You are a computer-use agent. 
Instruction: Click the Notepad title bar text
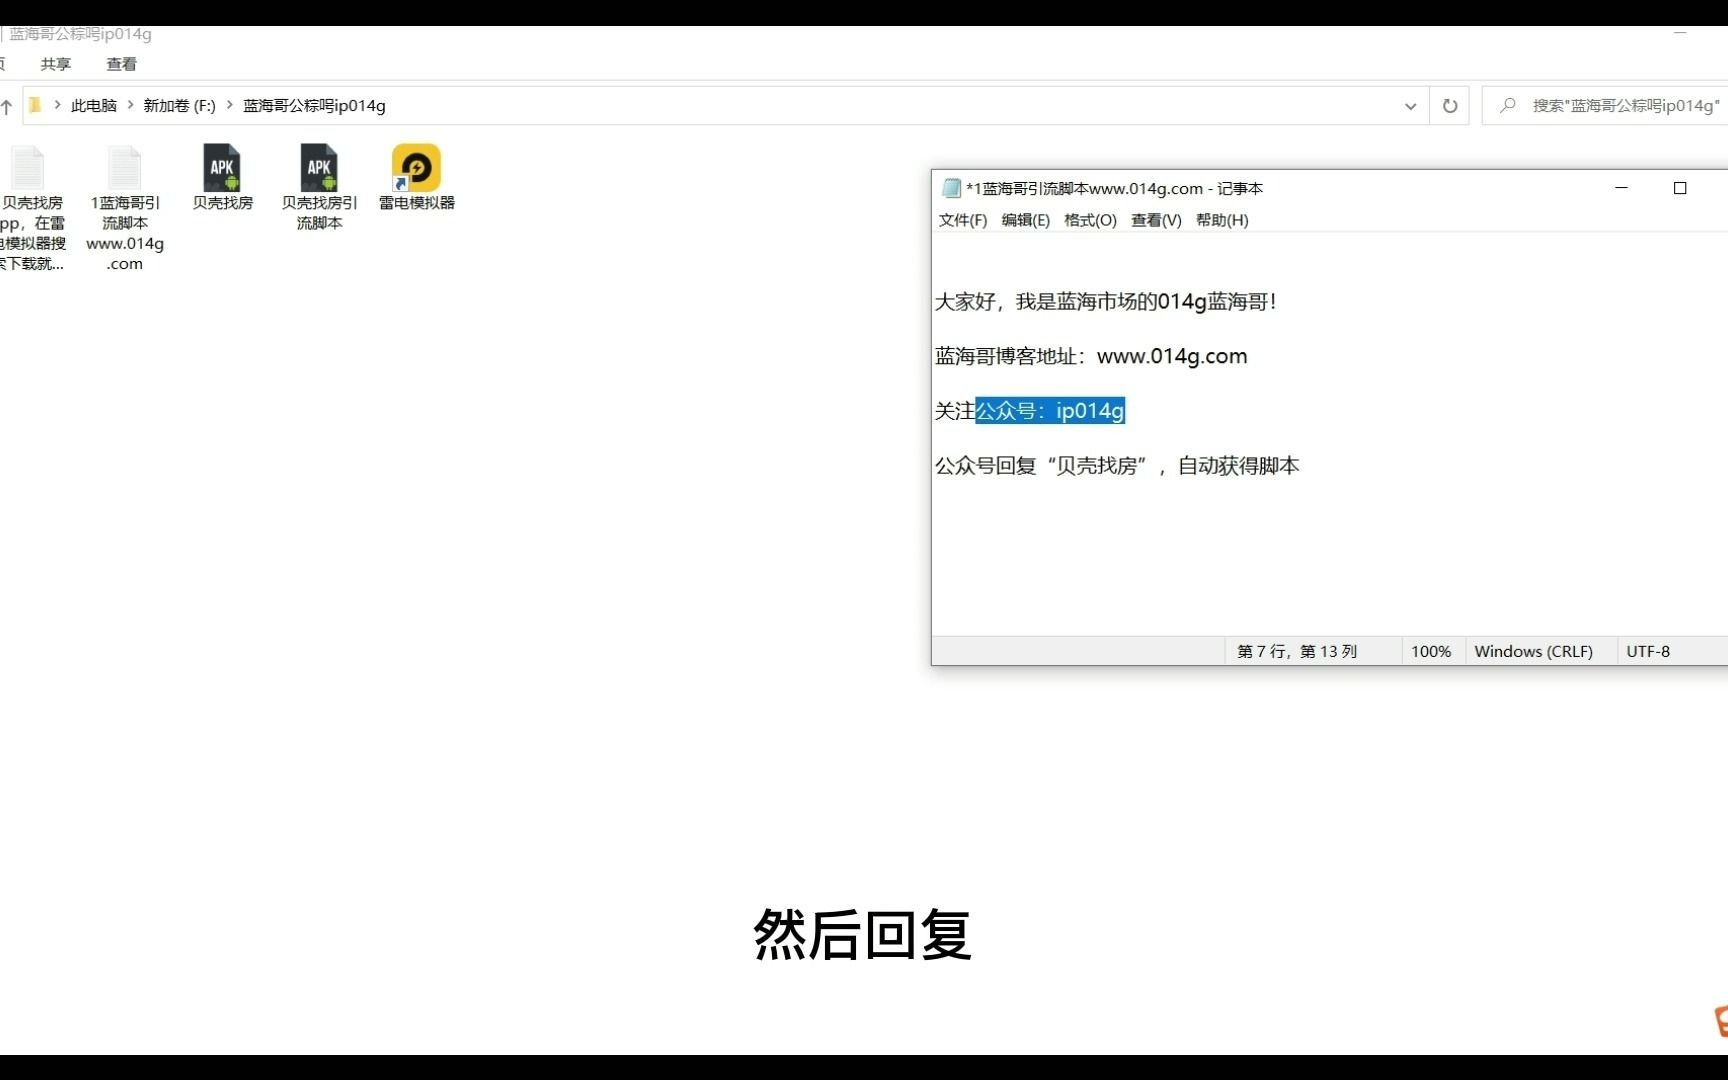pos(1114,188)
